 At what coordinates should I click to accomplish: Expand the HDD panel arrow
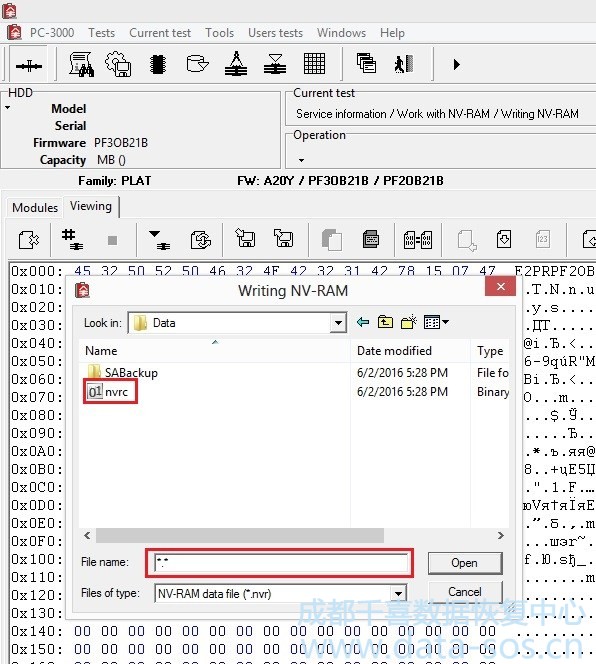[x=8, y=108]
